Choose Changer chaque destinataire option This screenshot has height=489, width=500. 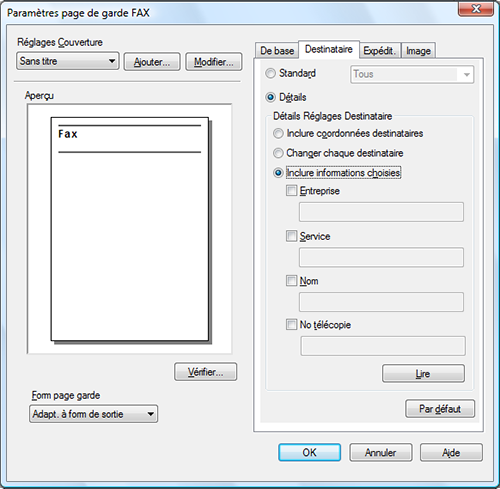click(x=278, y=153)
